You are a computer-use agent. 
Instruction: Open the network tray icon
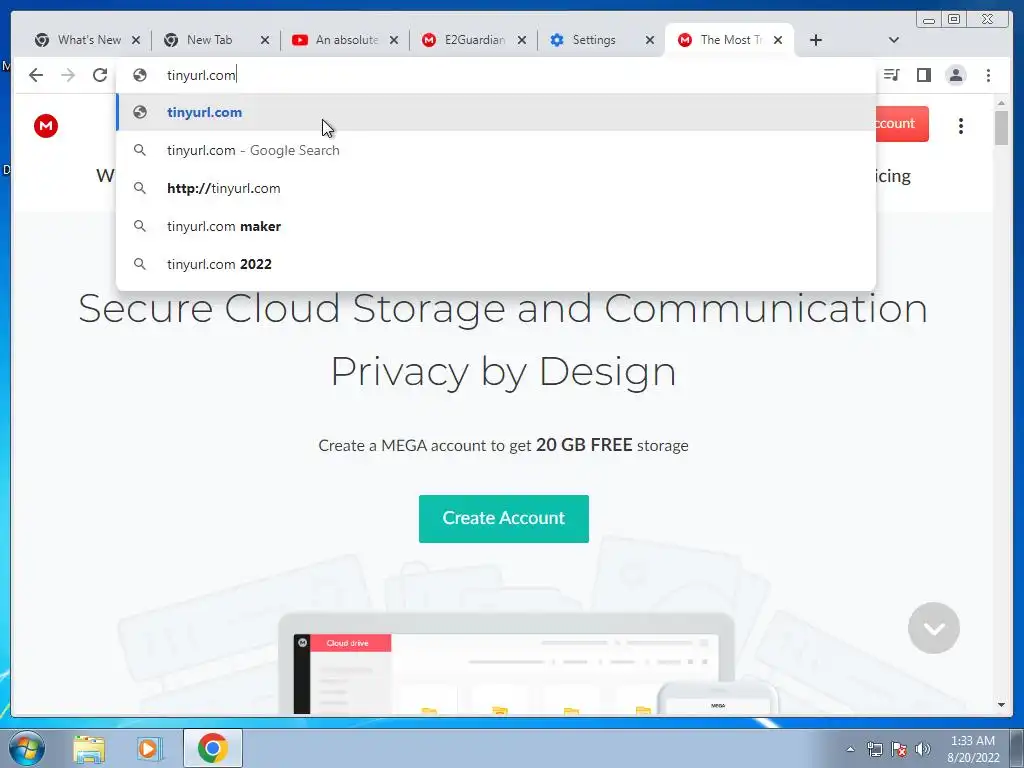coord(874,749)
